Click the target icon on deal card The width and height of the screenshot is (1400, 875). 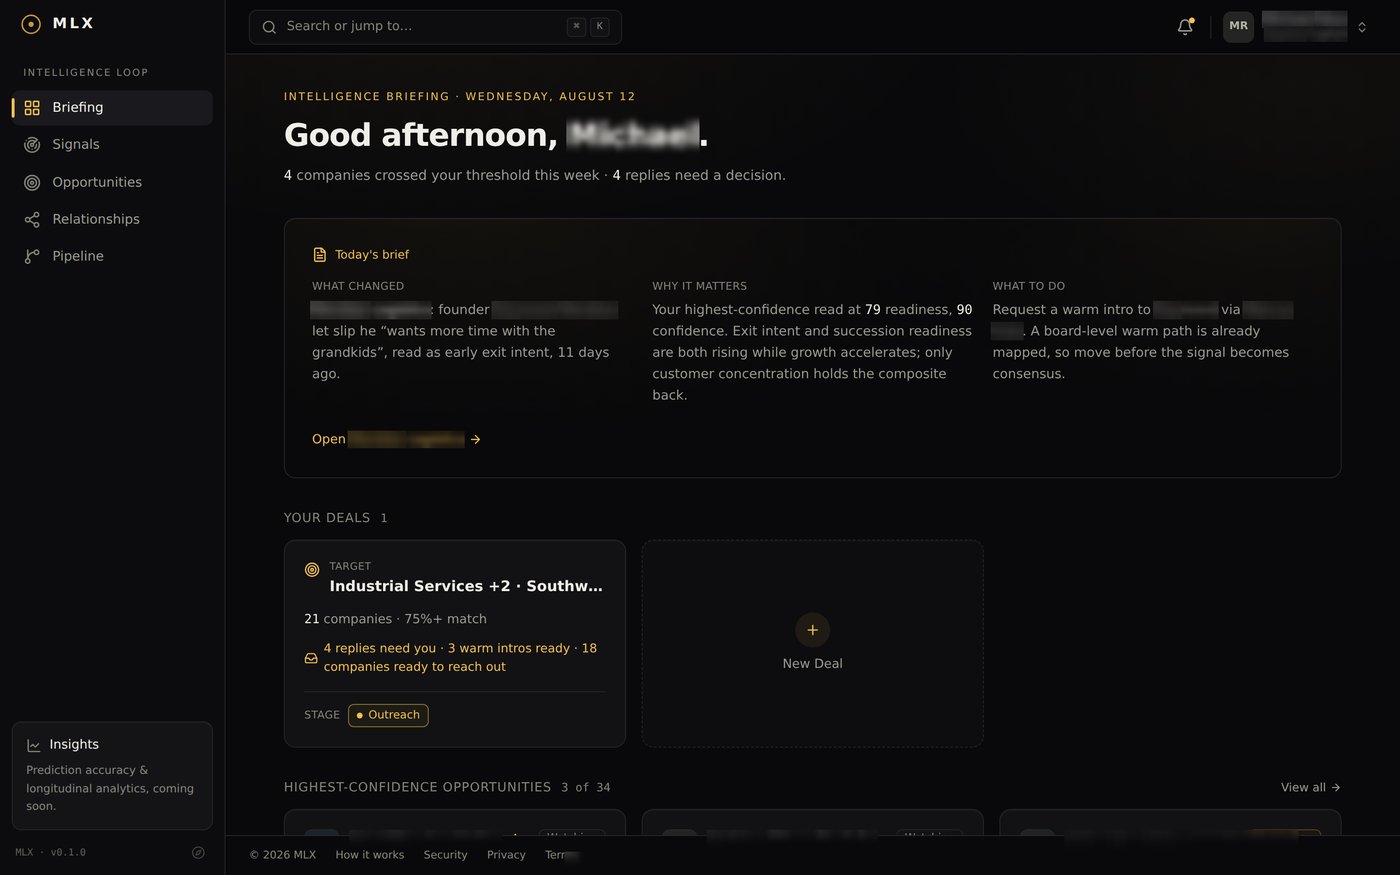coord(312,570)
